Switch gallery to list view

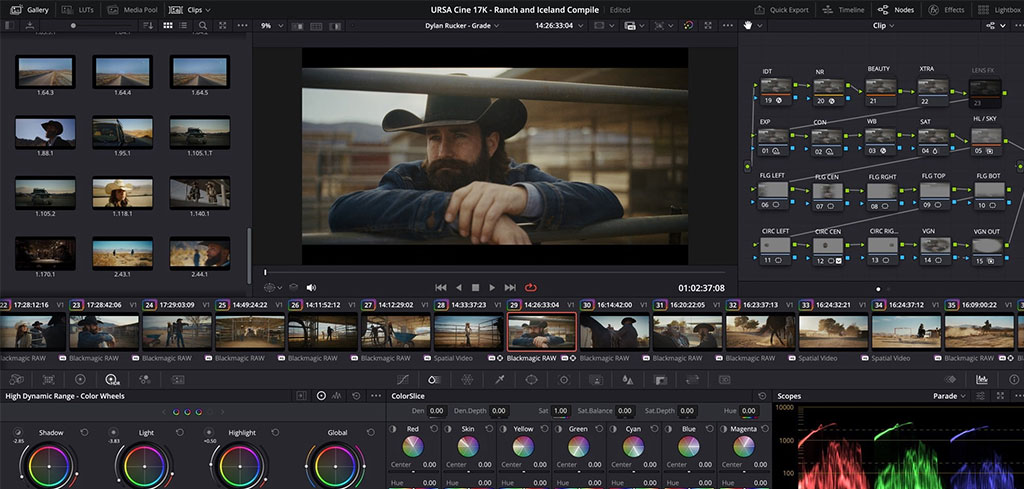184,25
